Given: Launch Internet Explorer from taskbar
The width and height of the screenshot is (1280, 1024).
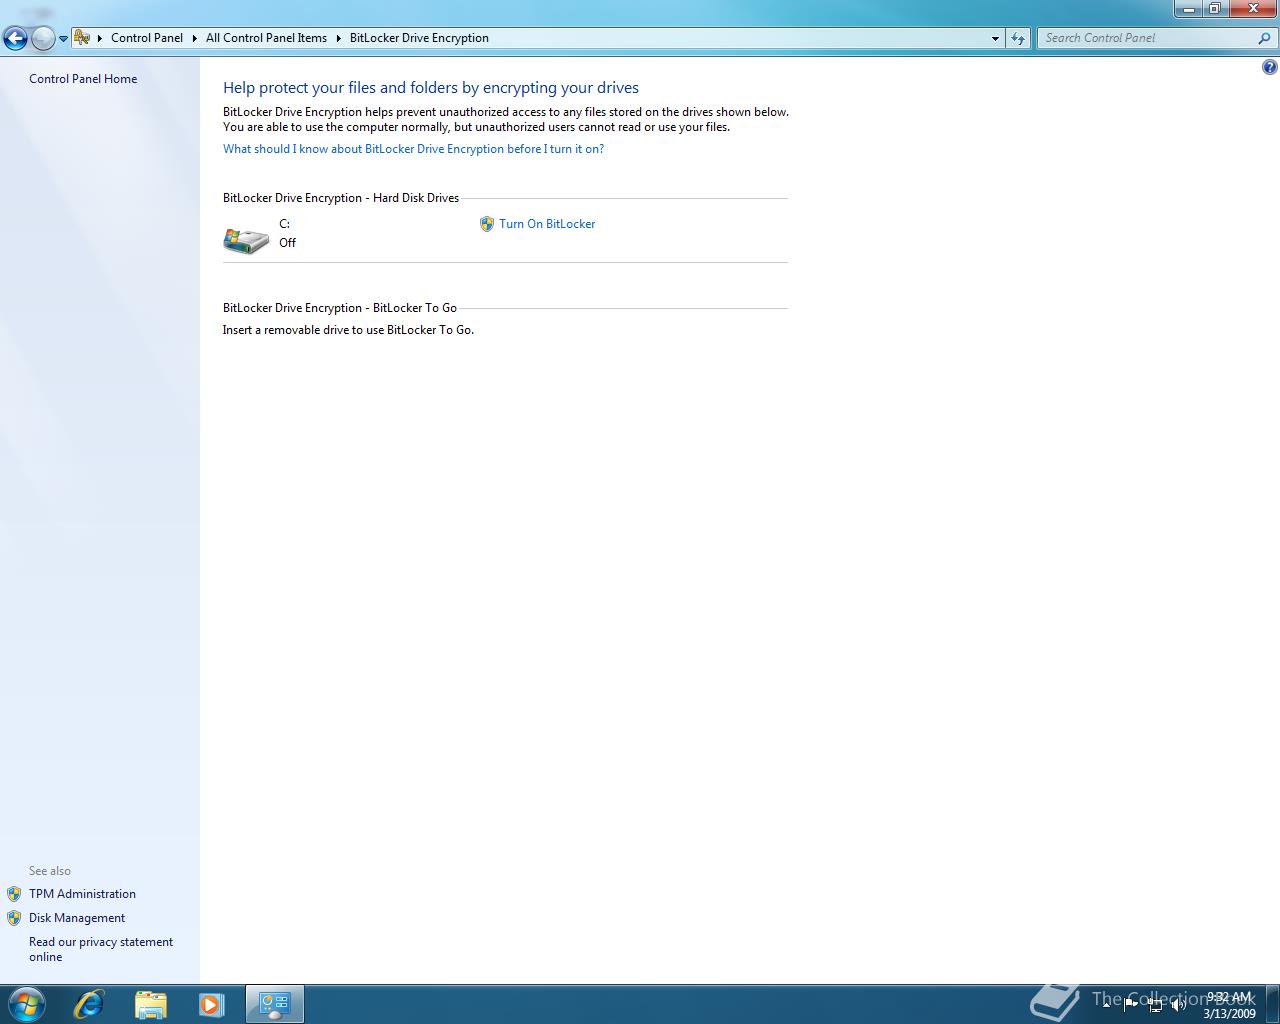Looking at the screenshot, I should coord(89,1004).
